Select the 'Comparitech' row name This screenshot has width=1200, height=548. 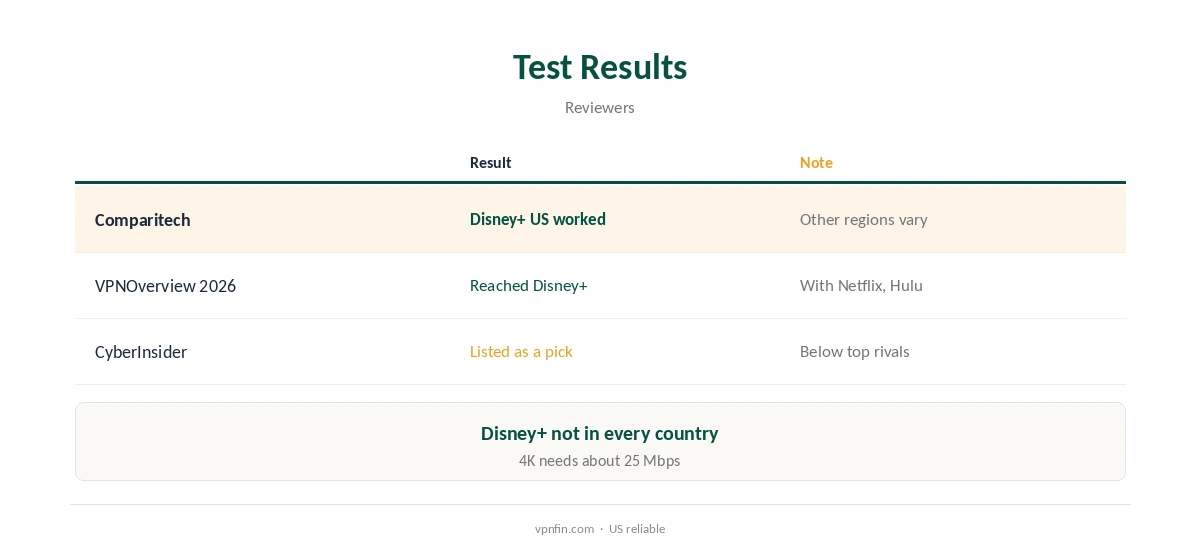[x=143, y=220]
